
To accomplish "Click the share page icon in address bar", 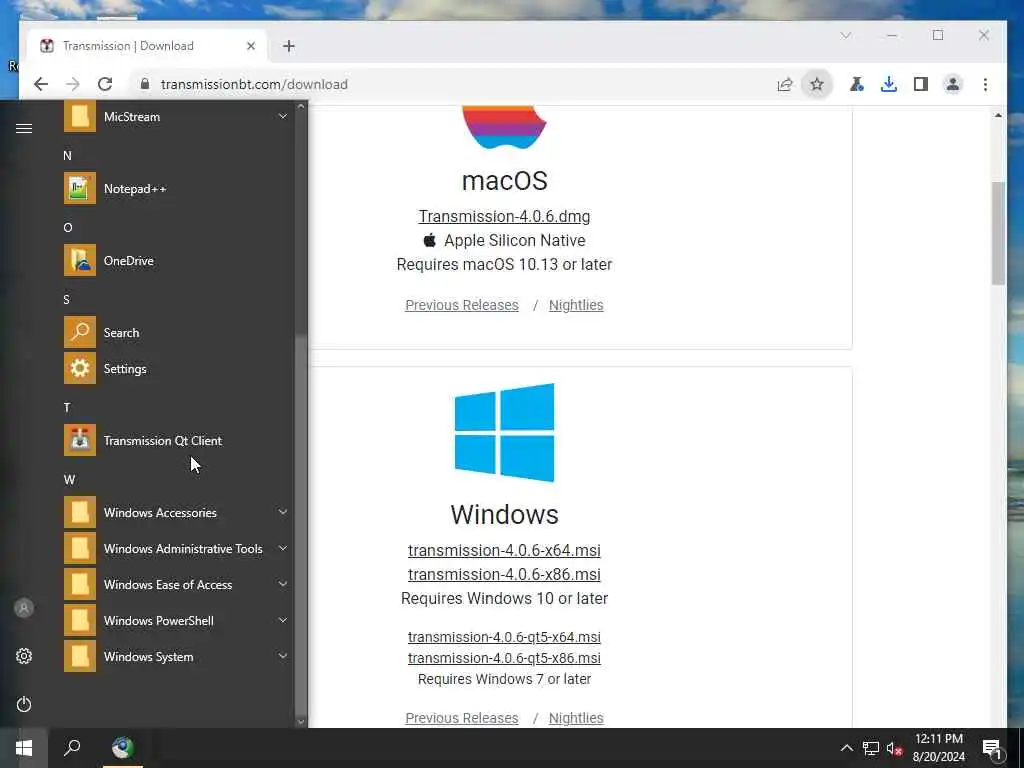I will pyautogui.click(x=785, y=84).
